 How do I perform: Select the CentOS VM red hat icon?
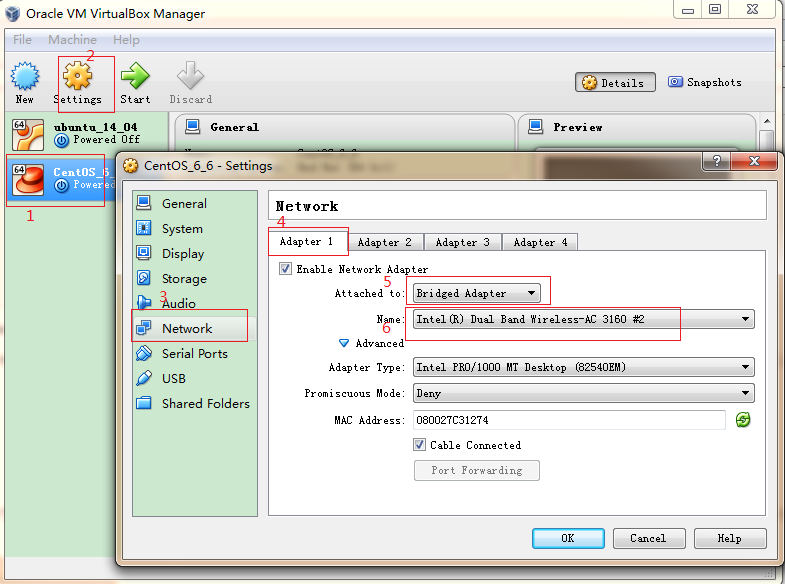pos(28,180)
